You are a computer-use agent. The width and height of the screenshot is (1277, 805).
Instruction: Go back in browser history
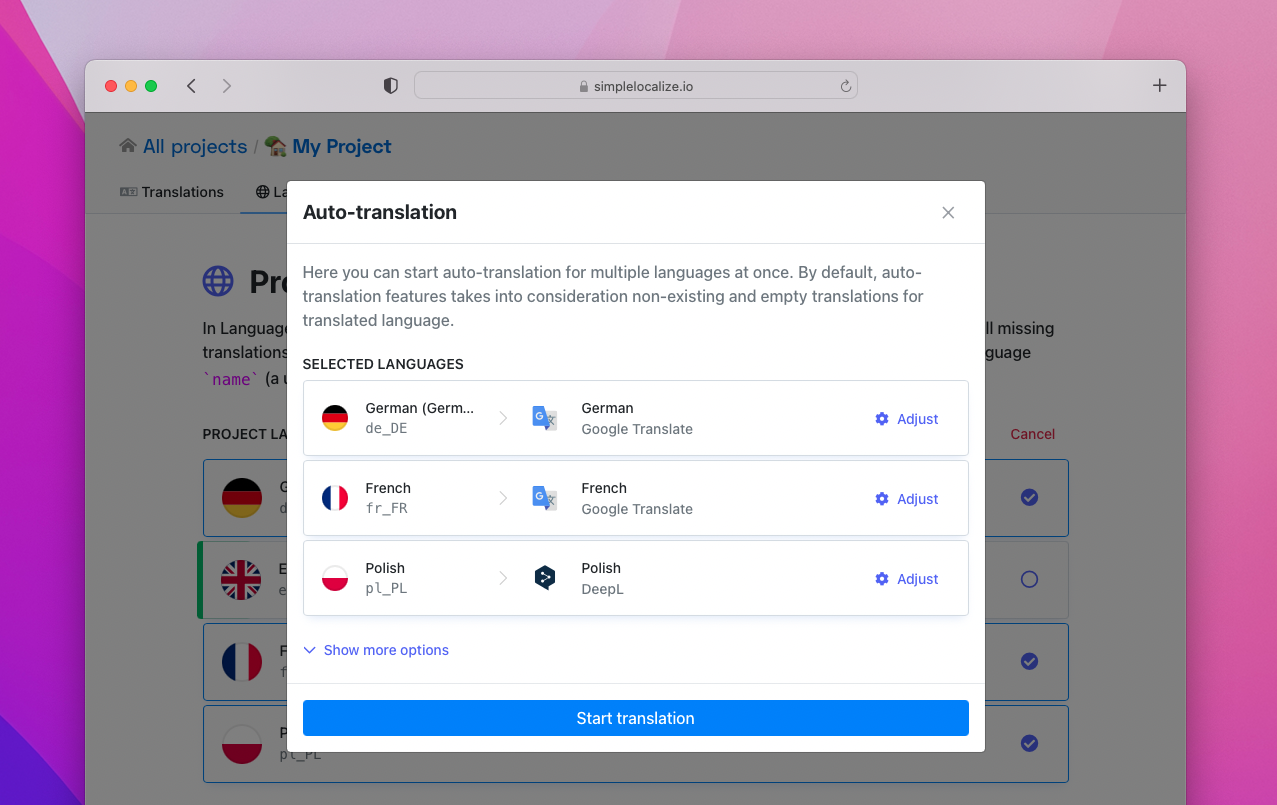point(191,86)
